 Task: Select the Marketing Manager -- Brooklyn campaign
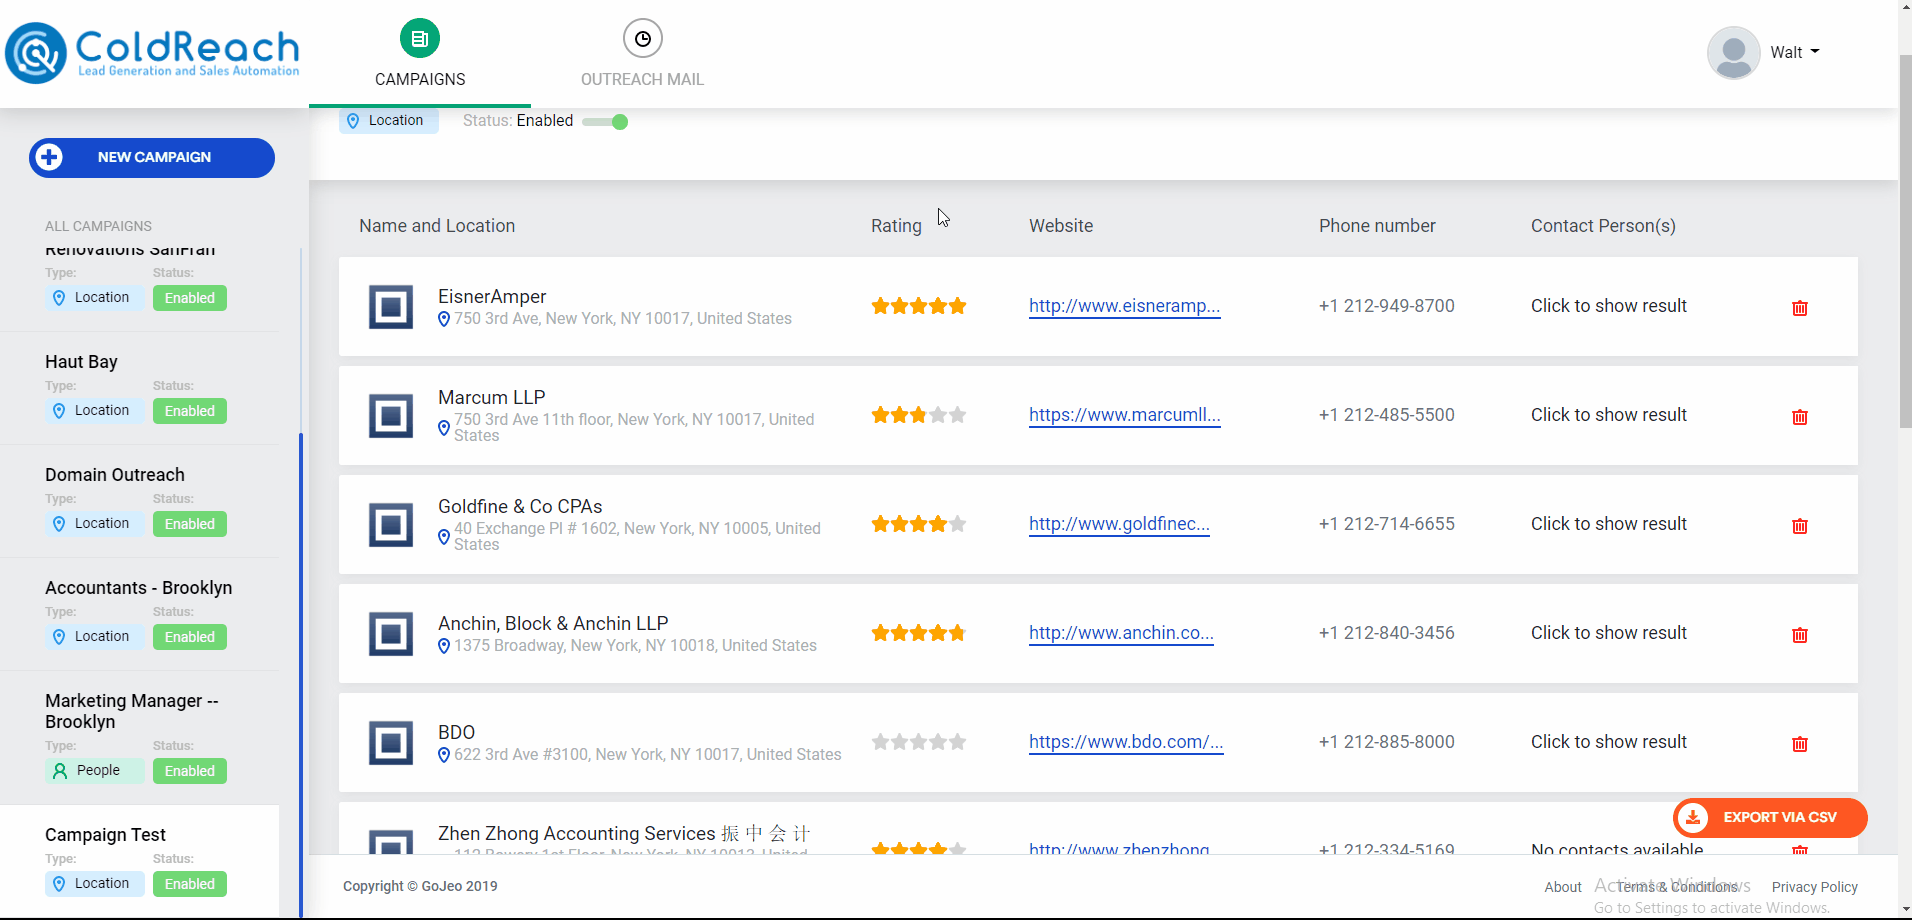tap(131, 711)
